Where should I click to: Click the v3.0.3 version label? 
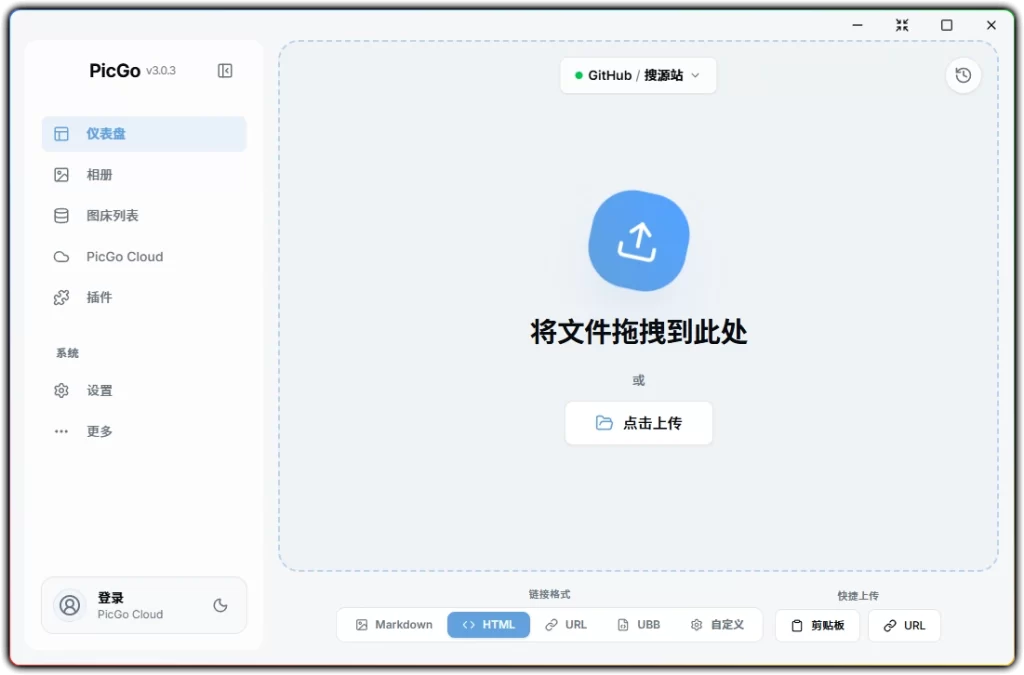[161, 71]
